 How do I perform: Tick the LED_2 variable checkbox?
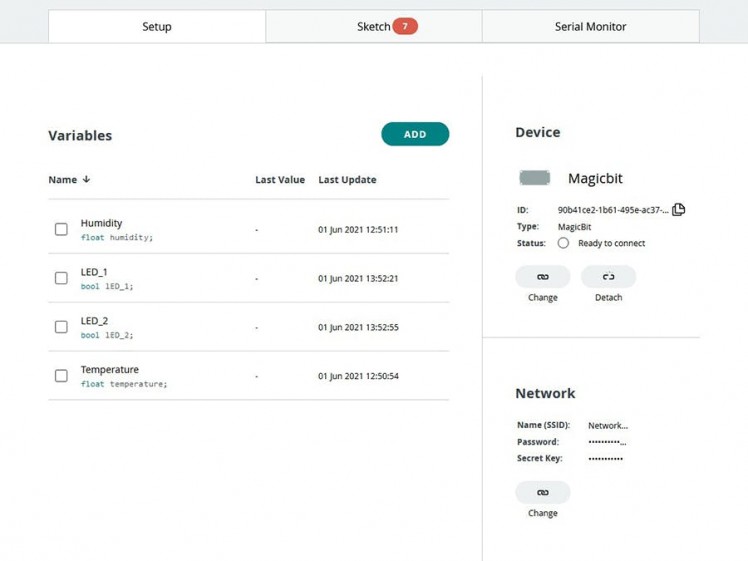(61, 327)
